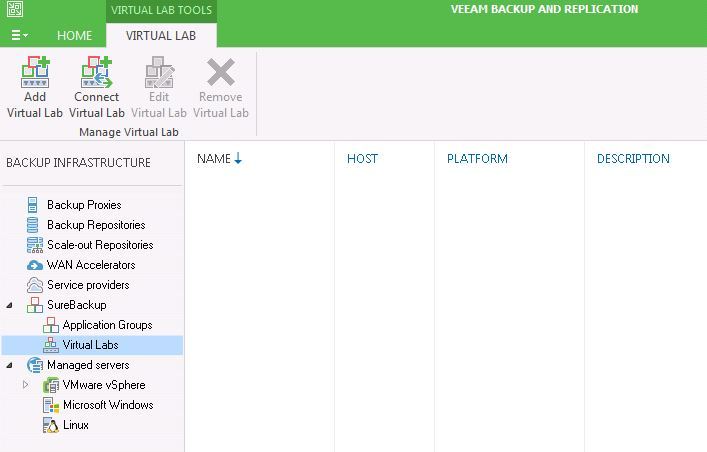Click the Backup Repositories icon
Screen dimensions: 707x452
point(32,225)
